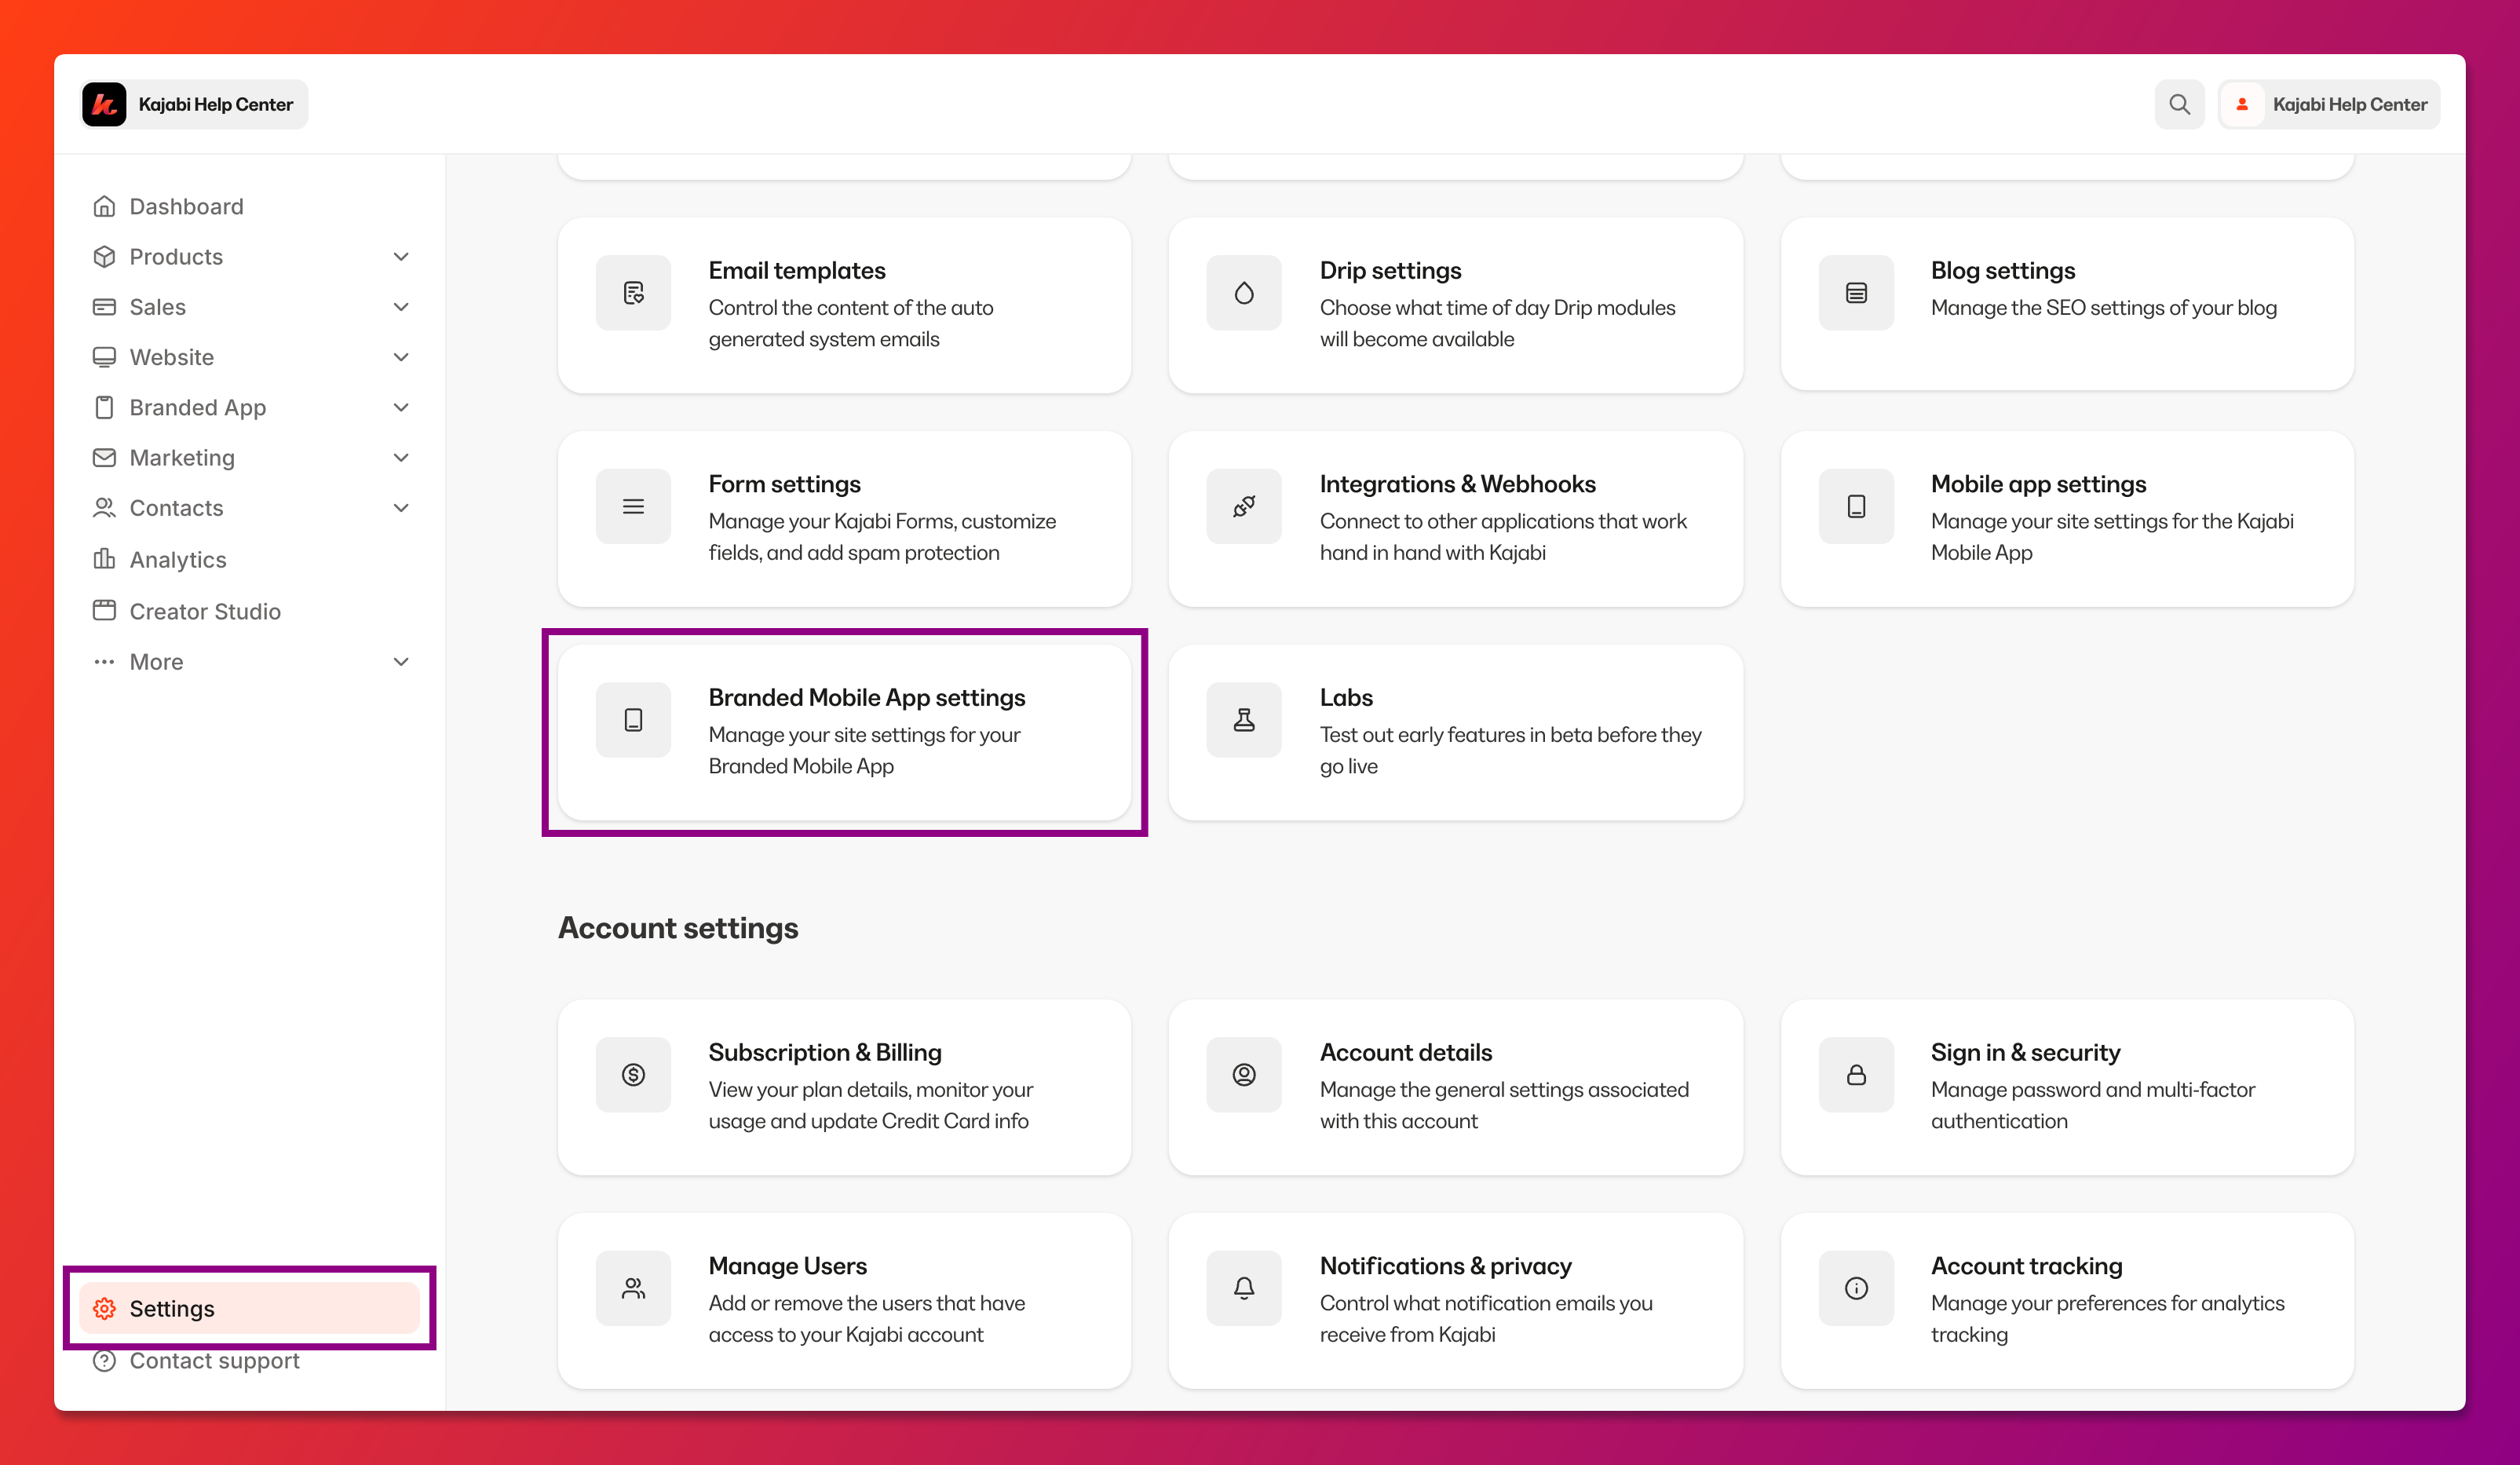Click the Contact support link

214,1361
